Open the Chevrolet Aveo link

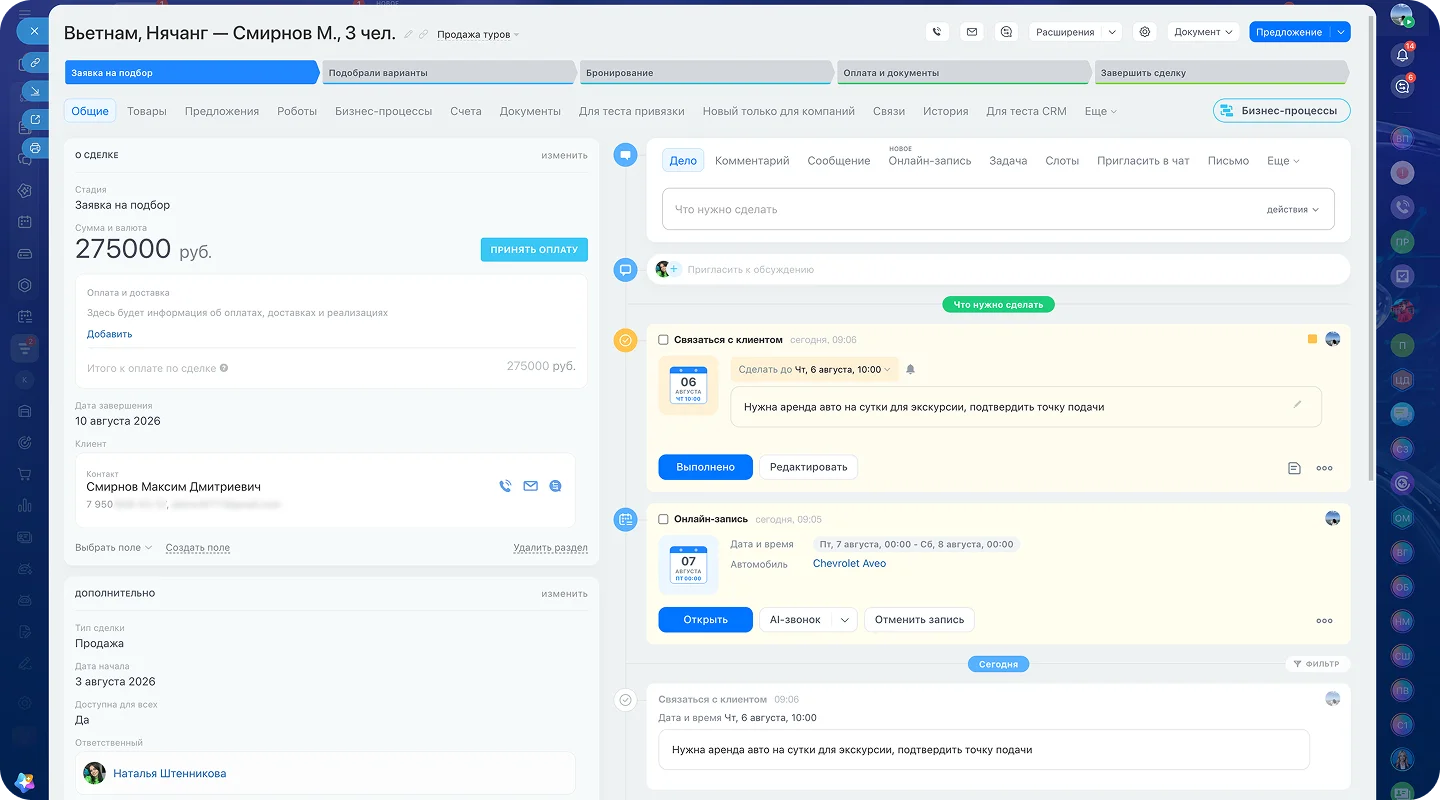click(x=849, y=564)
